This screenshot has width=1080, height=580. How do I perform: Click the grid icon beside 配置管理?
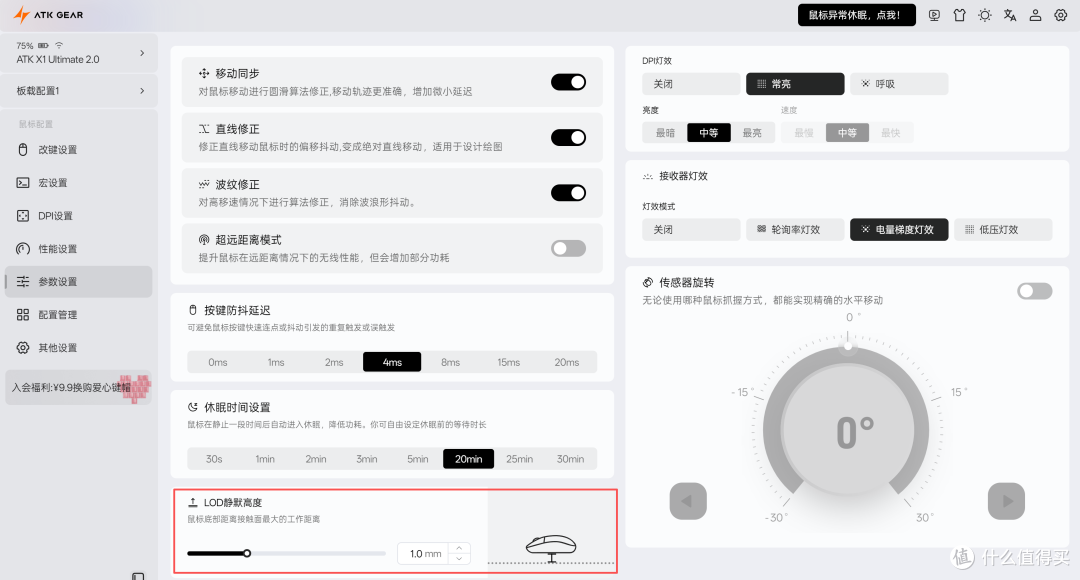pos(23,315)
